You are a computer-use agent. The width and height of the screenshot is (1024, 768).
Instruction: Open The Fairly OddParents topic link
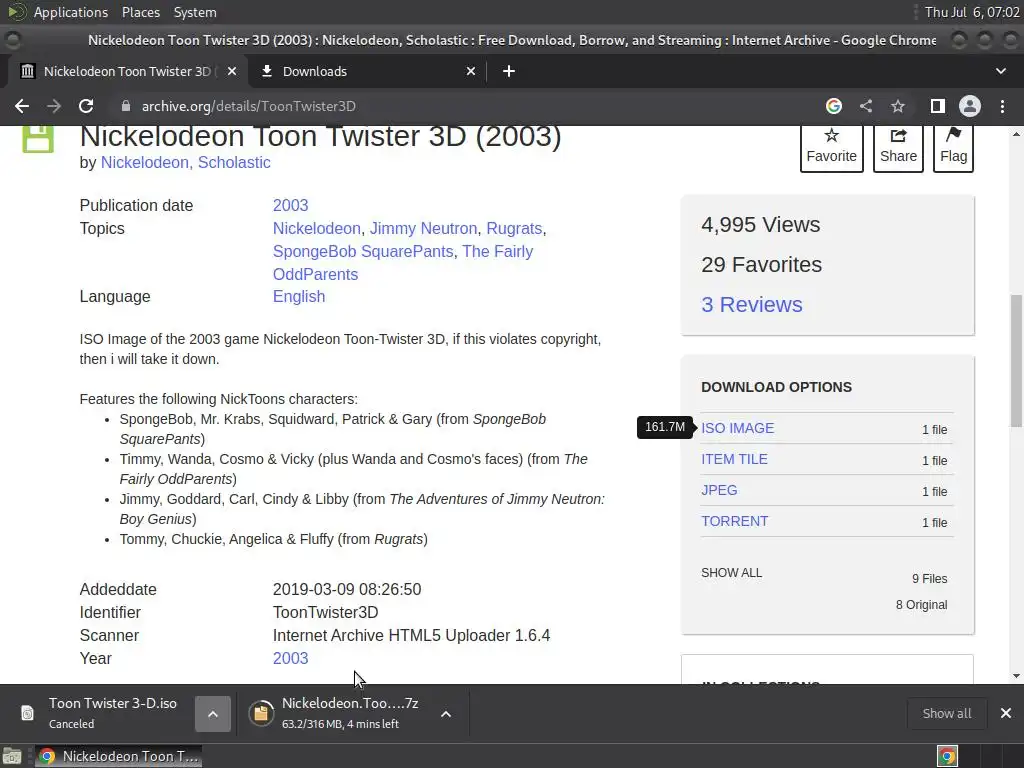[x=403, y=263]
